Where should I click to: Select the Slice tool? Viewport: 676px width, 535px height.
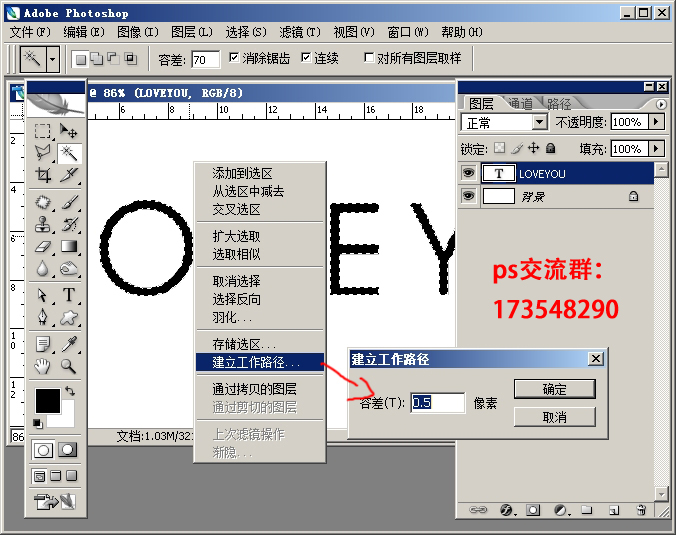click(x=69, y=175)
